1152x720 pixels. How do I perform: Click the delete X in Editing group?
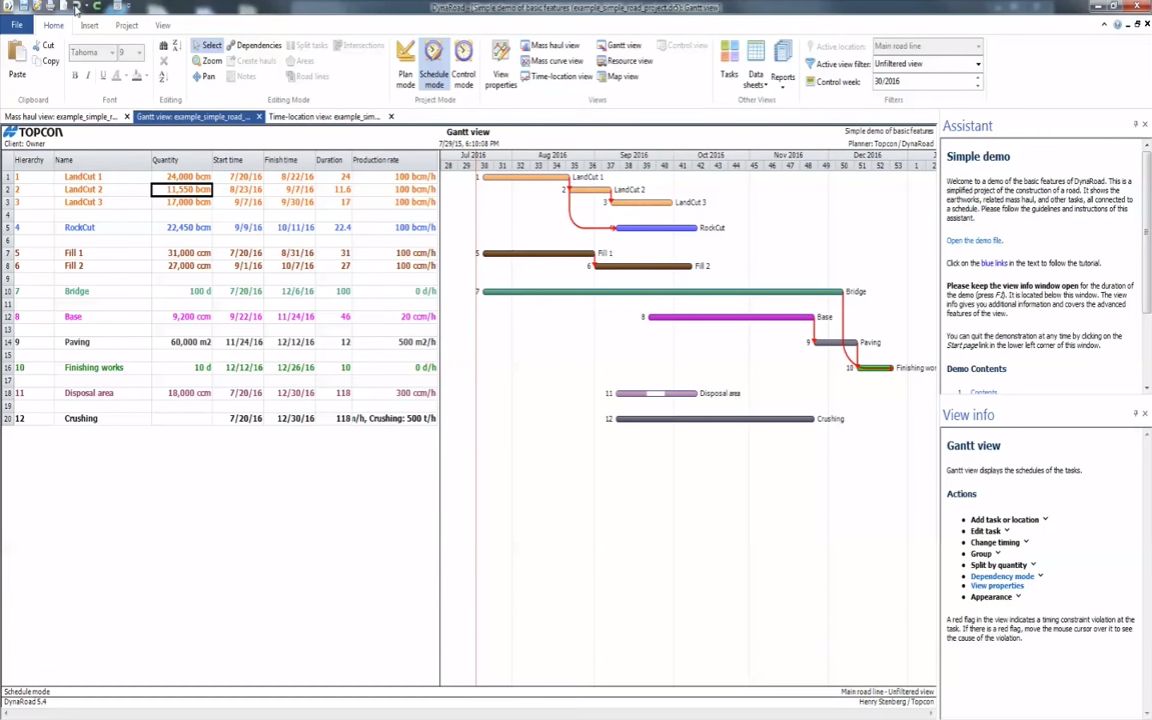click(163, 61)
